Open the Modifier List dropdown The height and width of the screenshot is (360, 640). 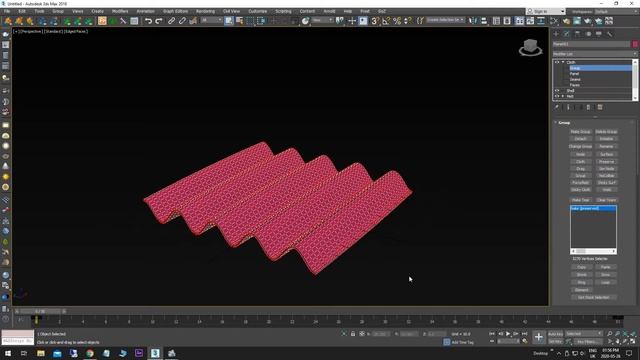point(595,54)
